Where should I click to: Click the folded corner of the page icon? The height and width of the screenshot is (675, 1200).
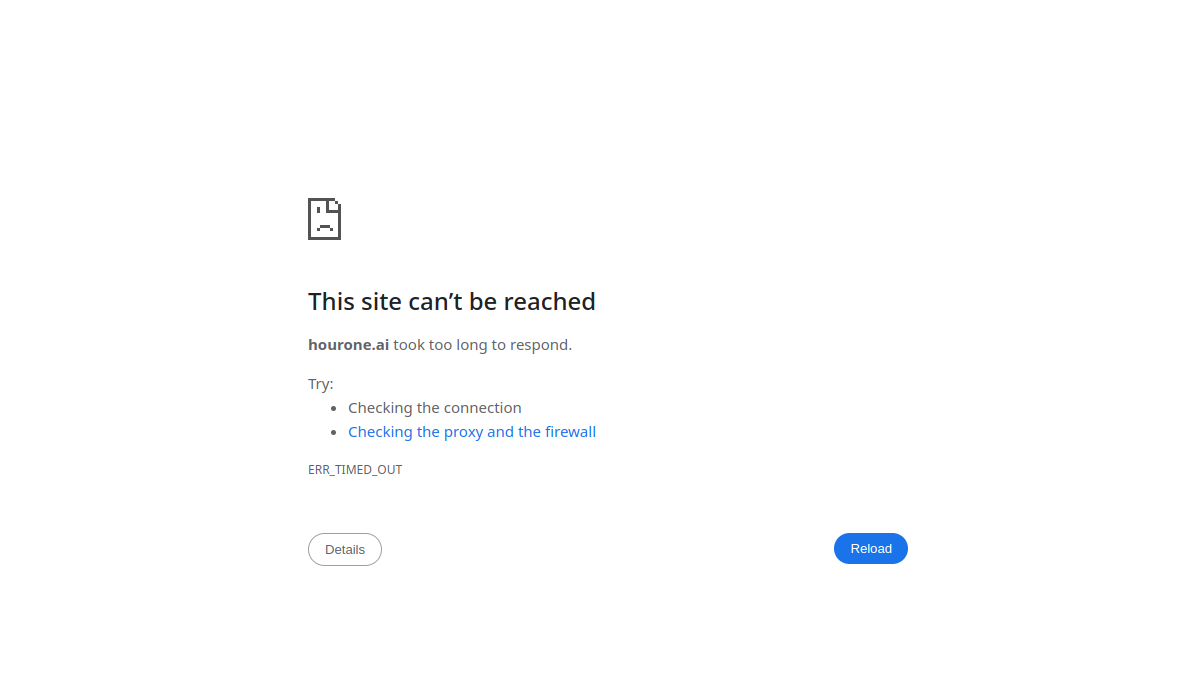pyautogui.click(x=335, y=204)
